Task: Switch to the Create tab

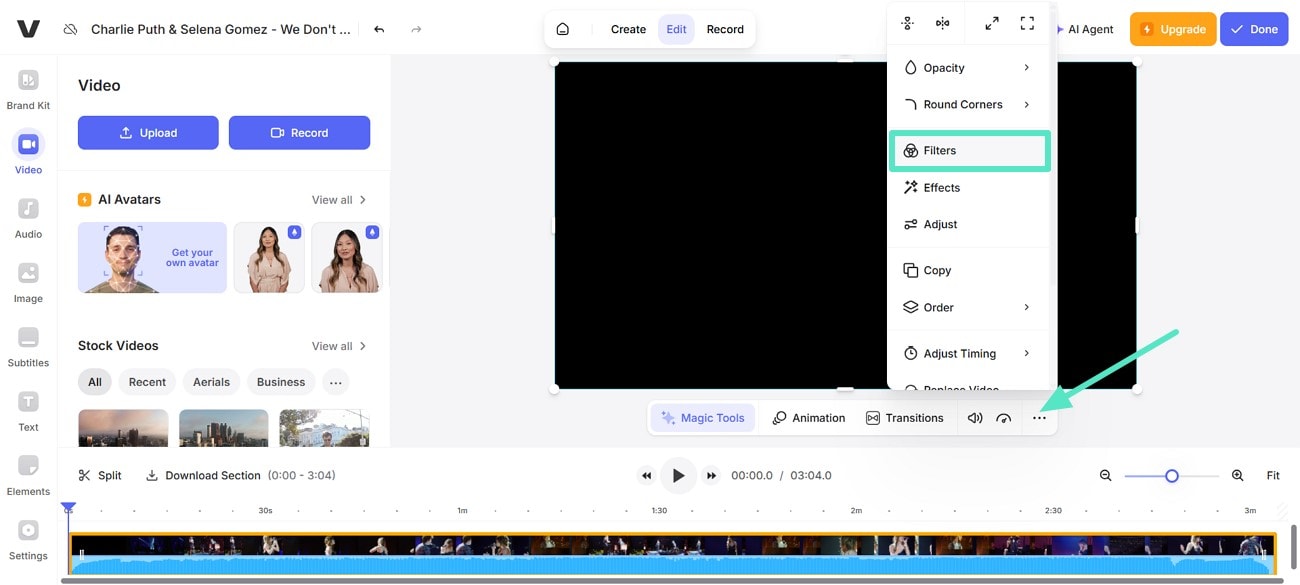Action: pyautogui.click(x=628, y=29)
